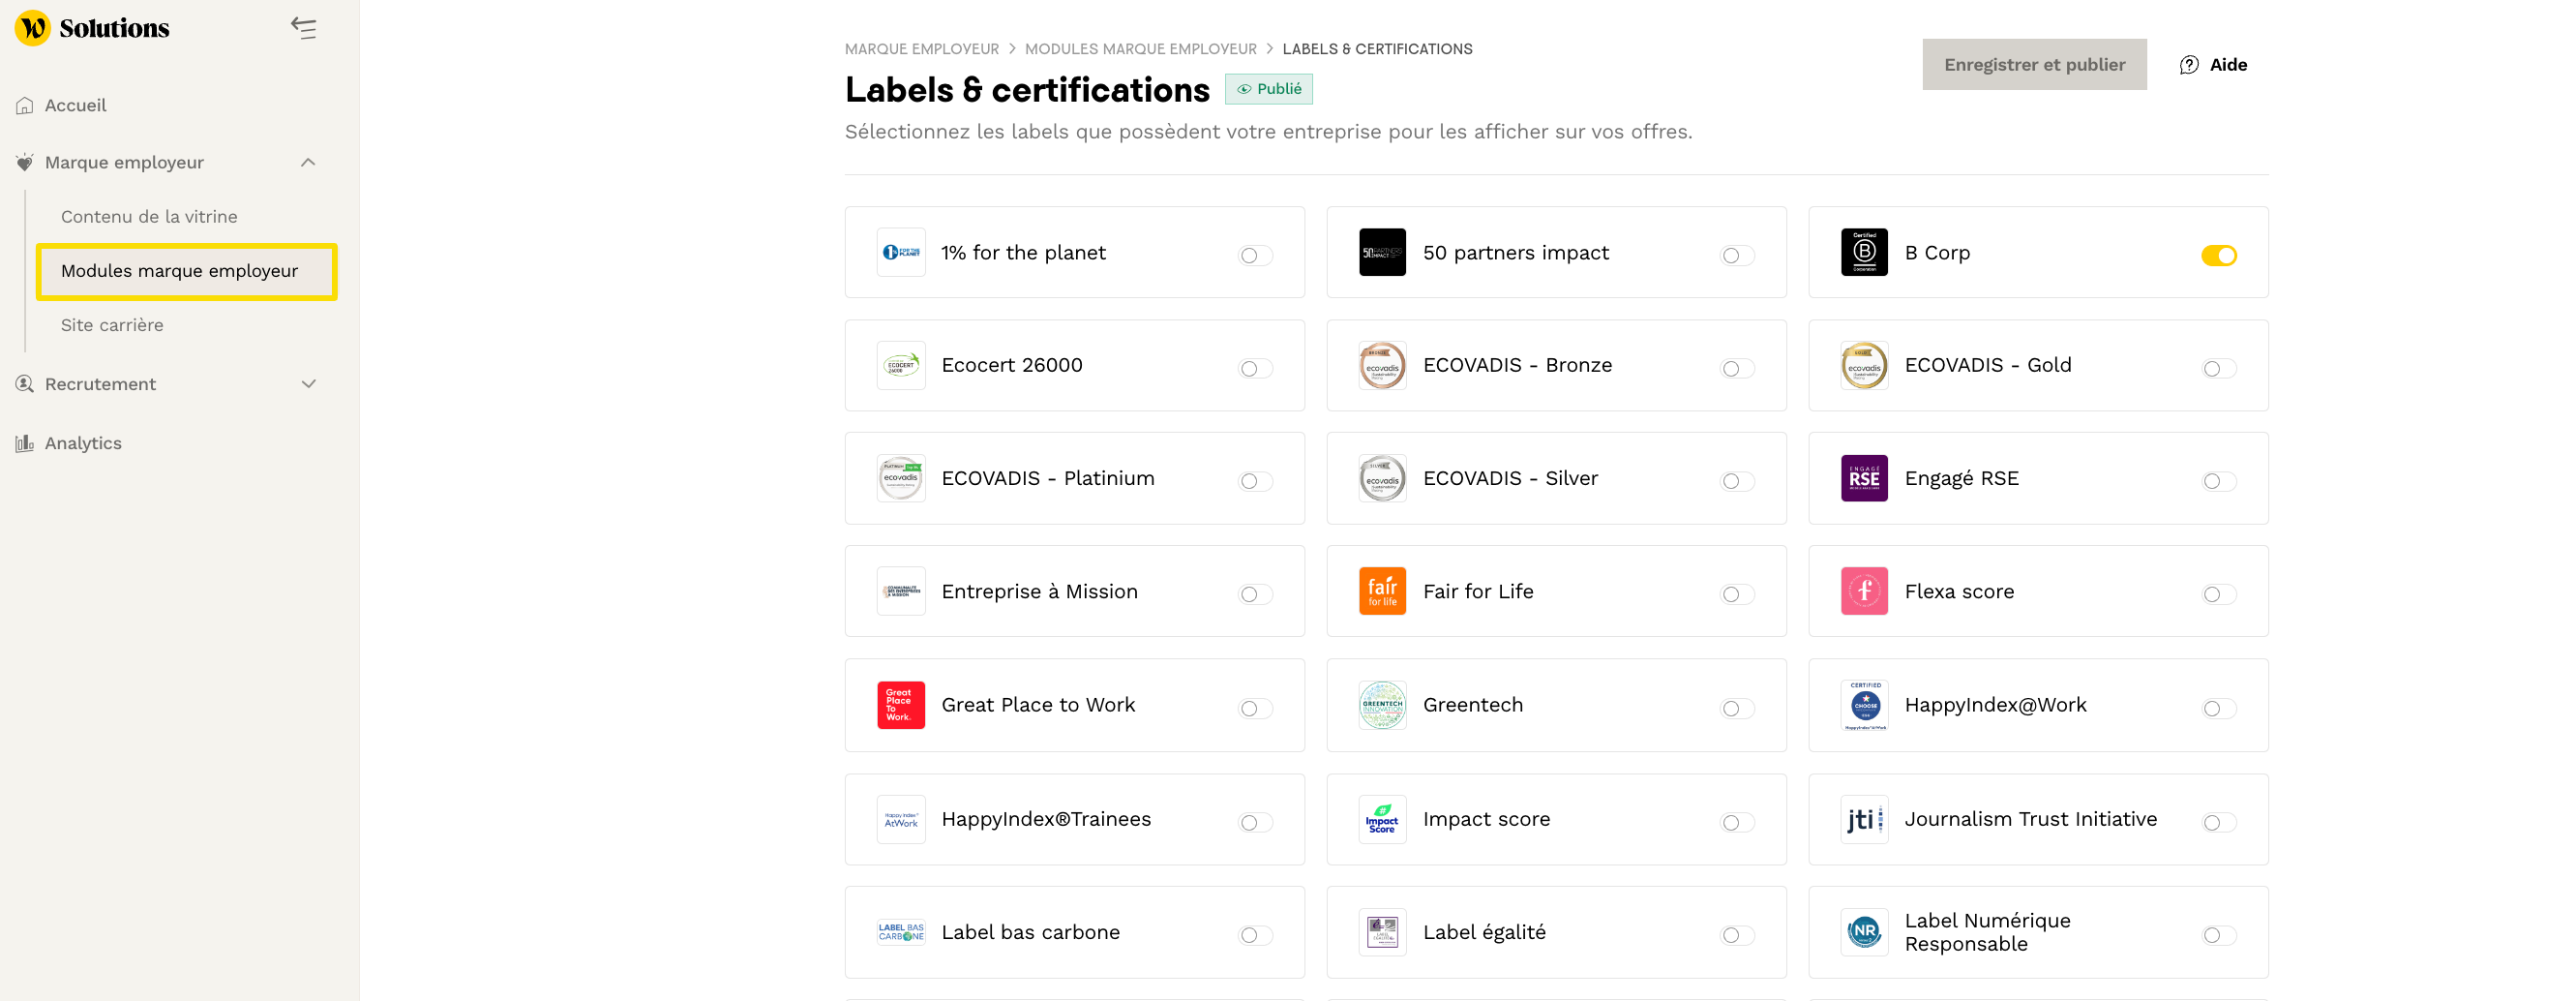This screenshot has height=1001, width=2576.
Task: Click the Aide question mark icon
Action: tap(2188, 65)
